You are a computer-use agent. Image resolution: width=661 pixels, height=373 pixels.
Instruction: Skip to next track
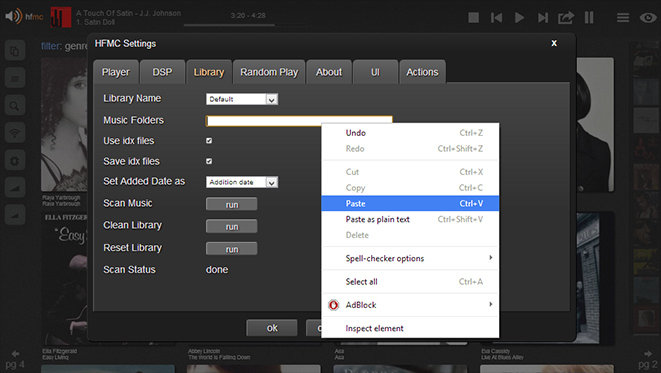543,17
